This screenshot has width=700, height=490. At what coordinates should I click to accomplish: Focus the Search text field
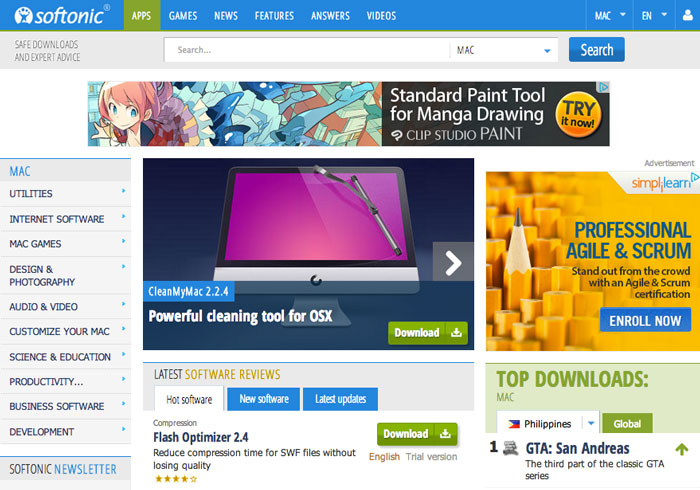(307, 50)
